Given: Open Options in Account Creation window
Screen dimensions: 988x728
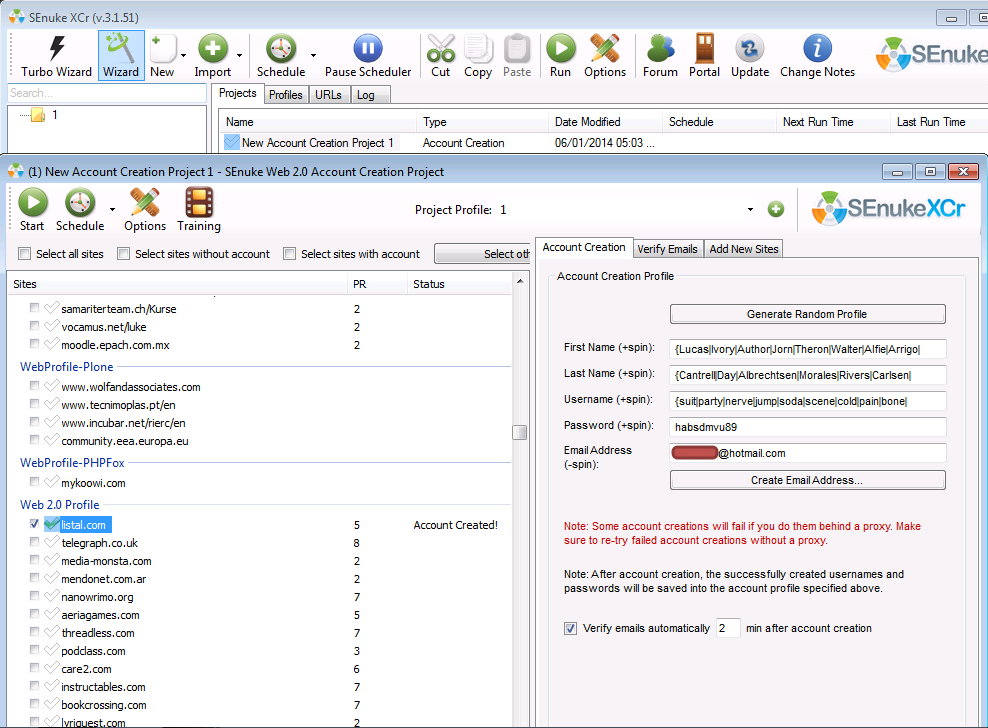Looking at the screenshot, I should pyautogui.click(x=145, y=210).
